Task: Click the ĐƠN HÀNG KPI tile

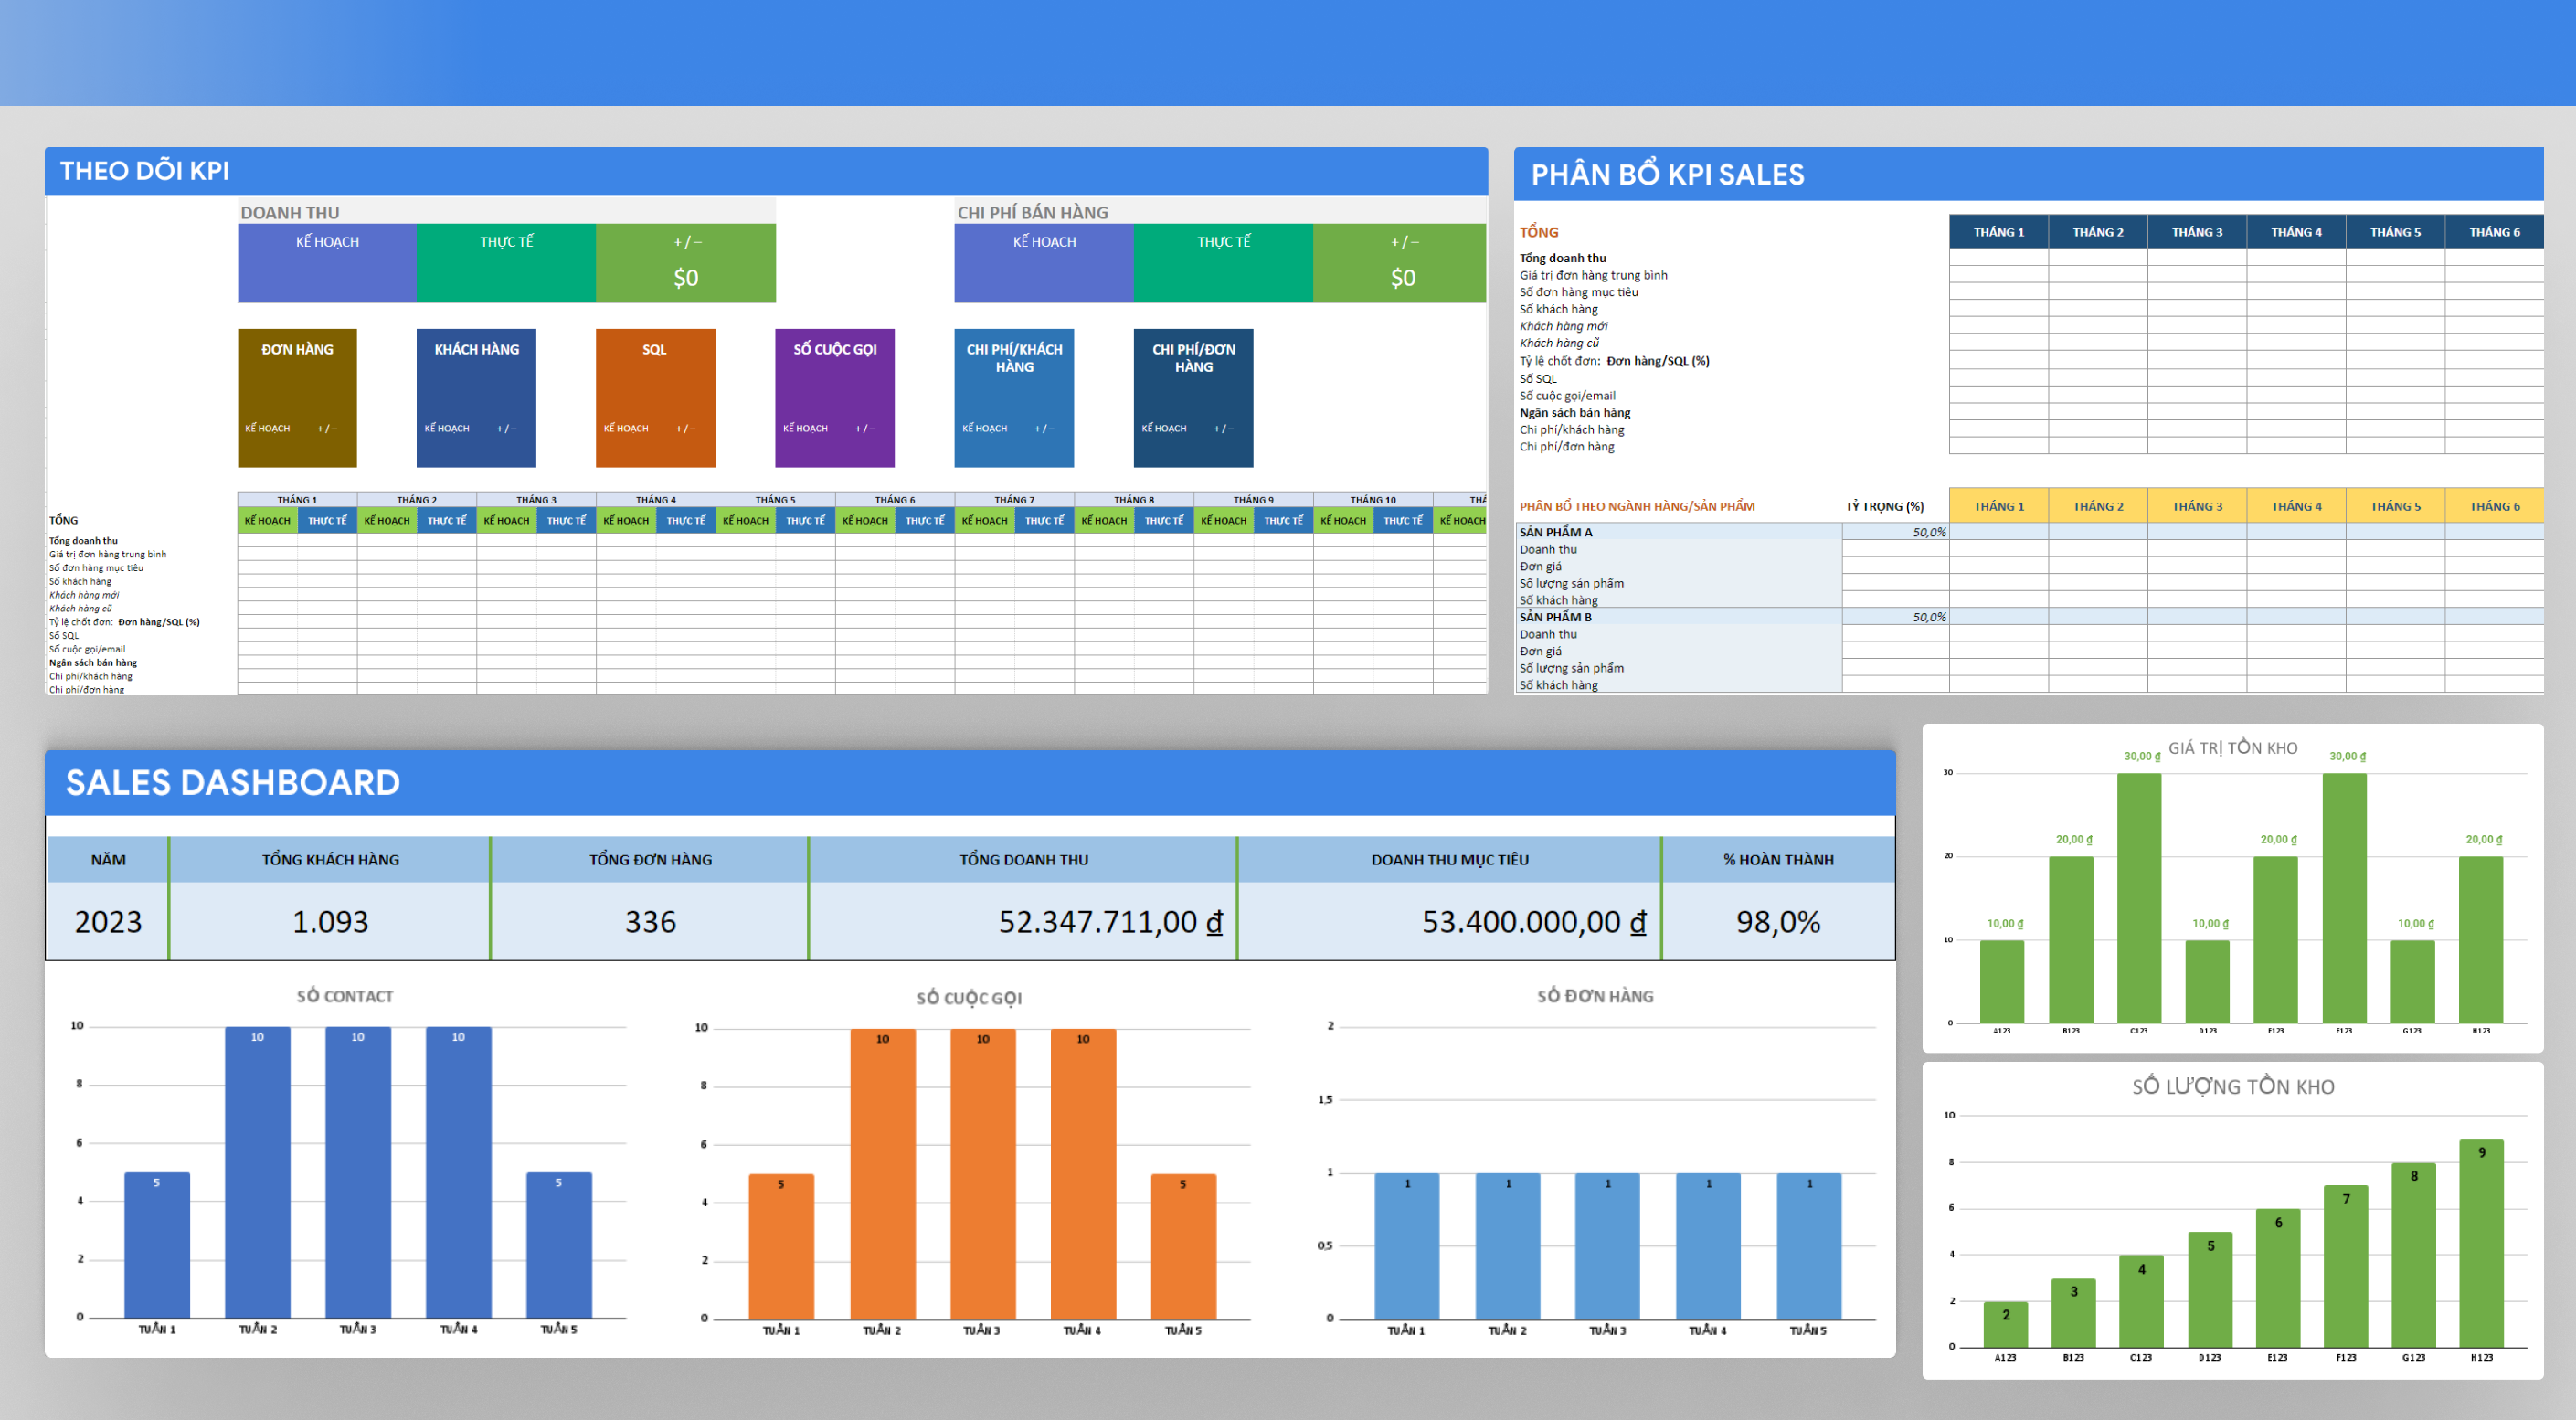Action: coord(297,397)
